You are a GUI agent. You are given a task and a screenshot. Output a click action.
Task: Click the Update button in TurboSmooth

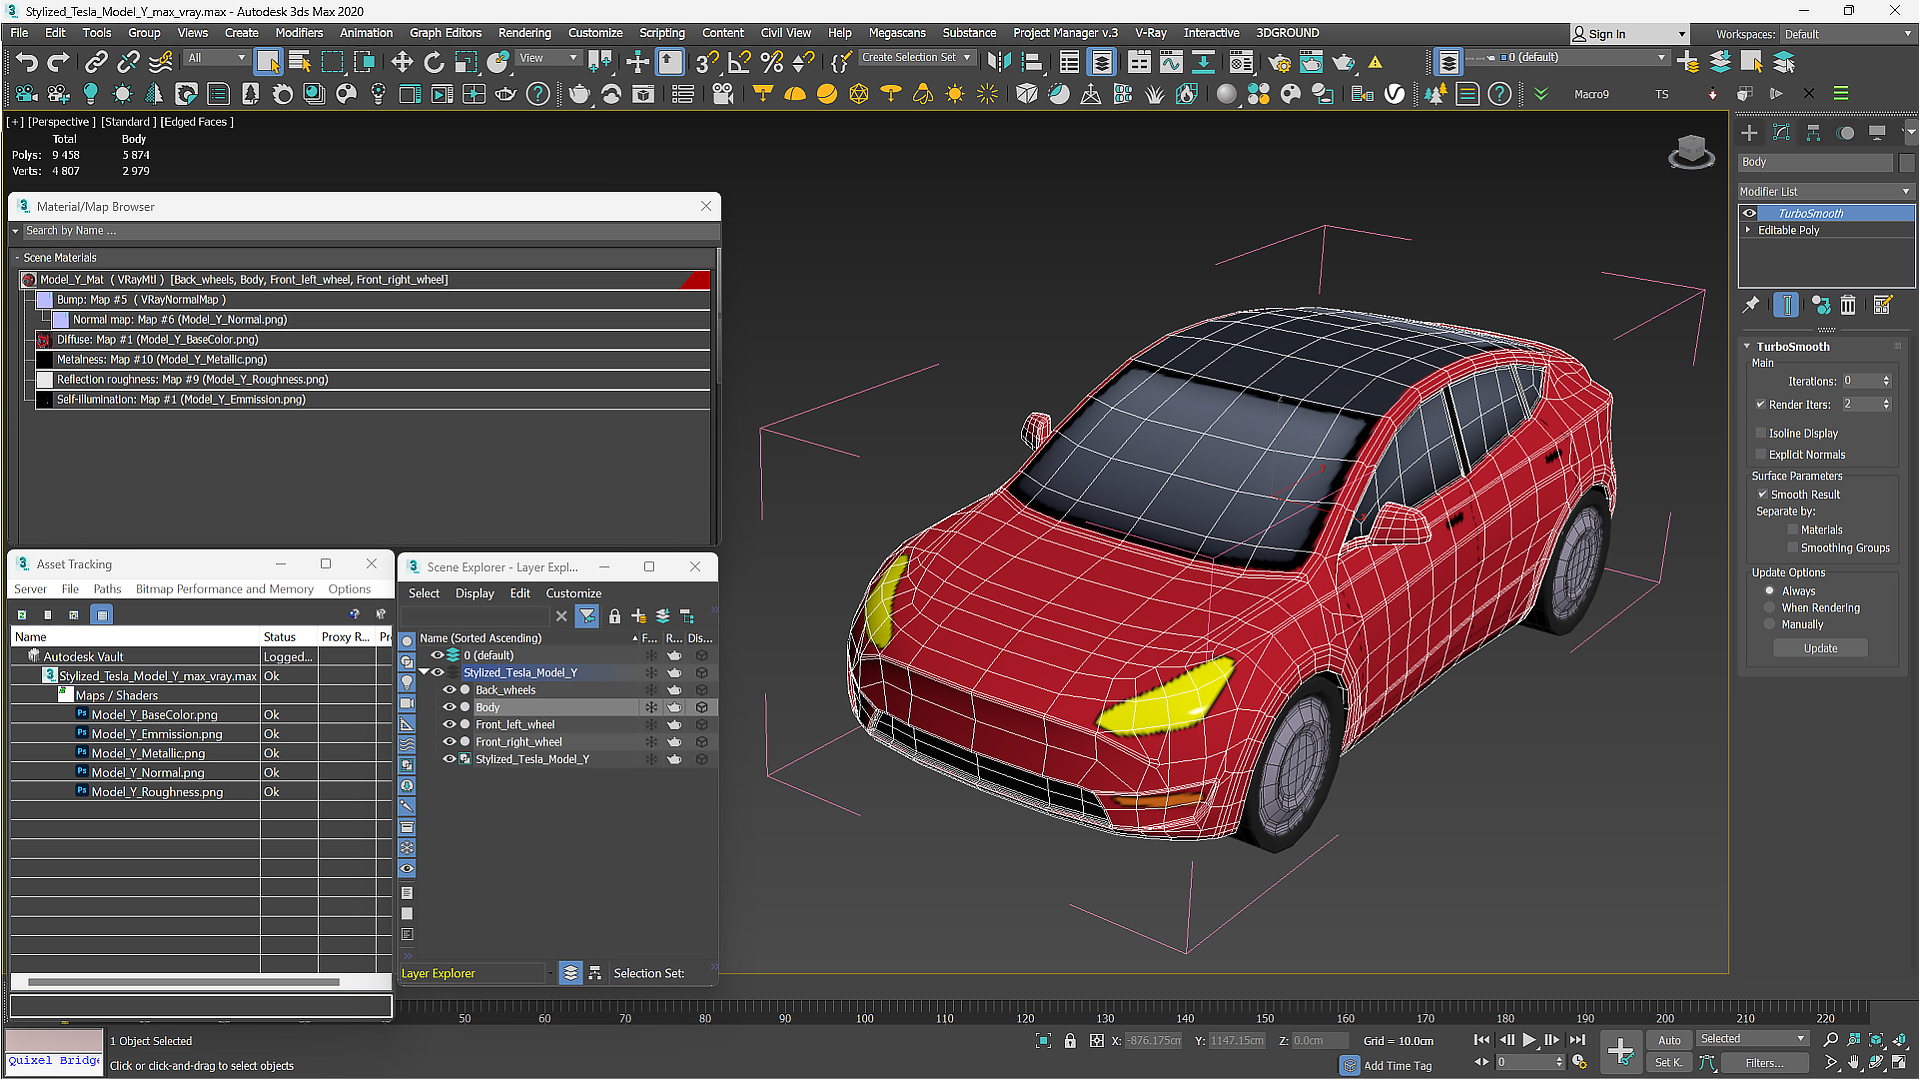click(1818, 647)
